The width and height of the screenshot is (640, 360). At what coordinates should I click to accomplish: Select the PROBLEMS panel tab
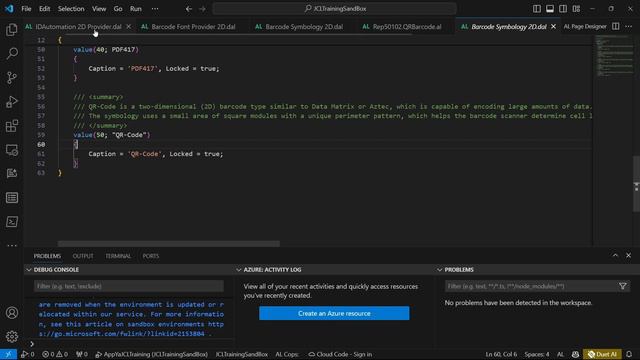(47, 256)
